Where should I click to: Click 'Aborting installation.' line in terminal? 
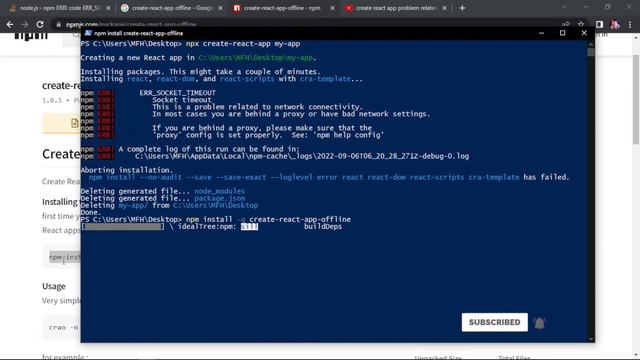[127, 170]
